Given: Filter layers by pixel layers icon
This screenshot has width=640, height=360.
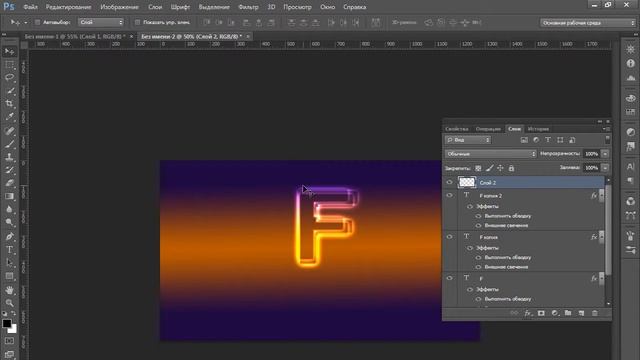Looking at the screenshot, I should [524, 140].
